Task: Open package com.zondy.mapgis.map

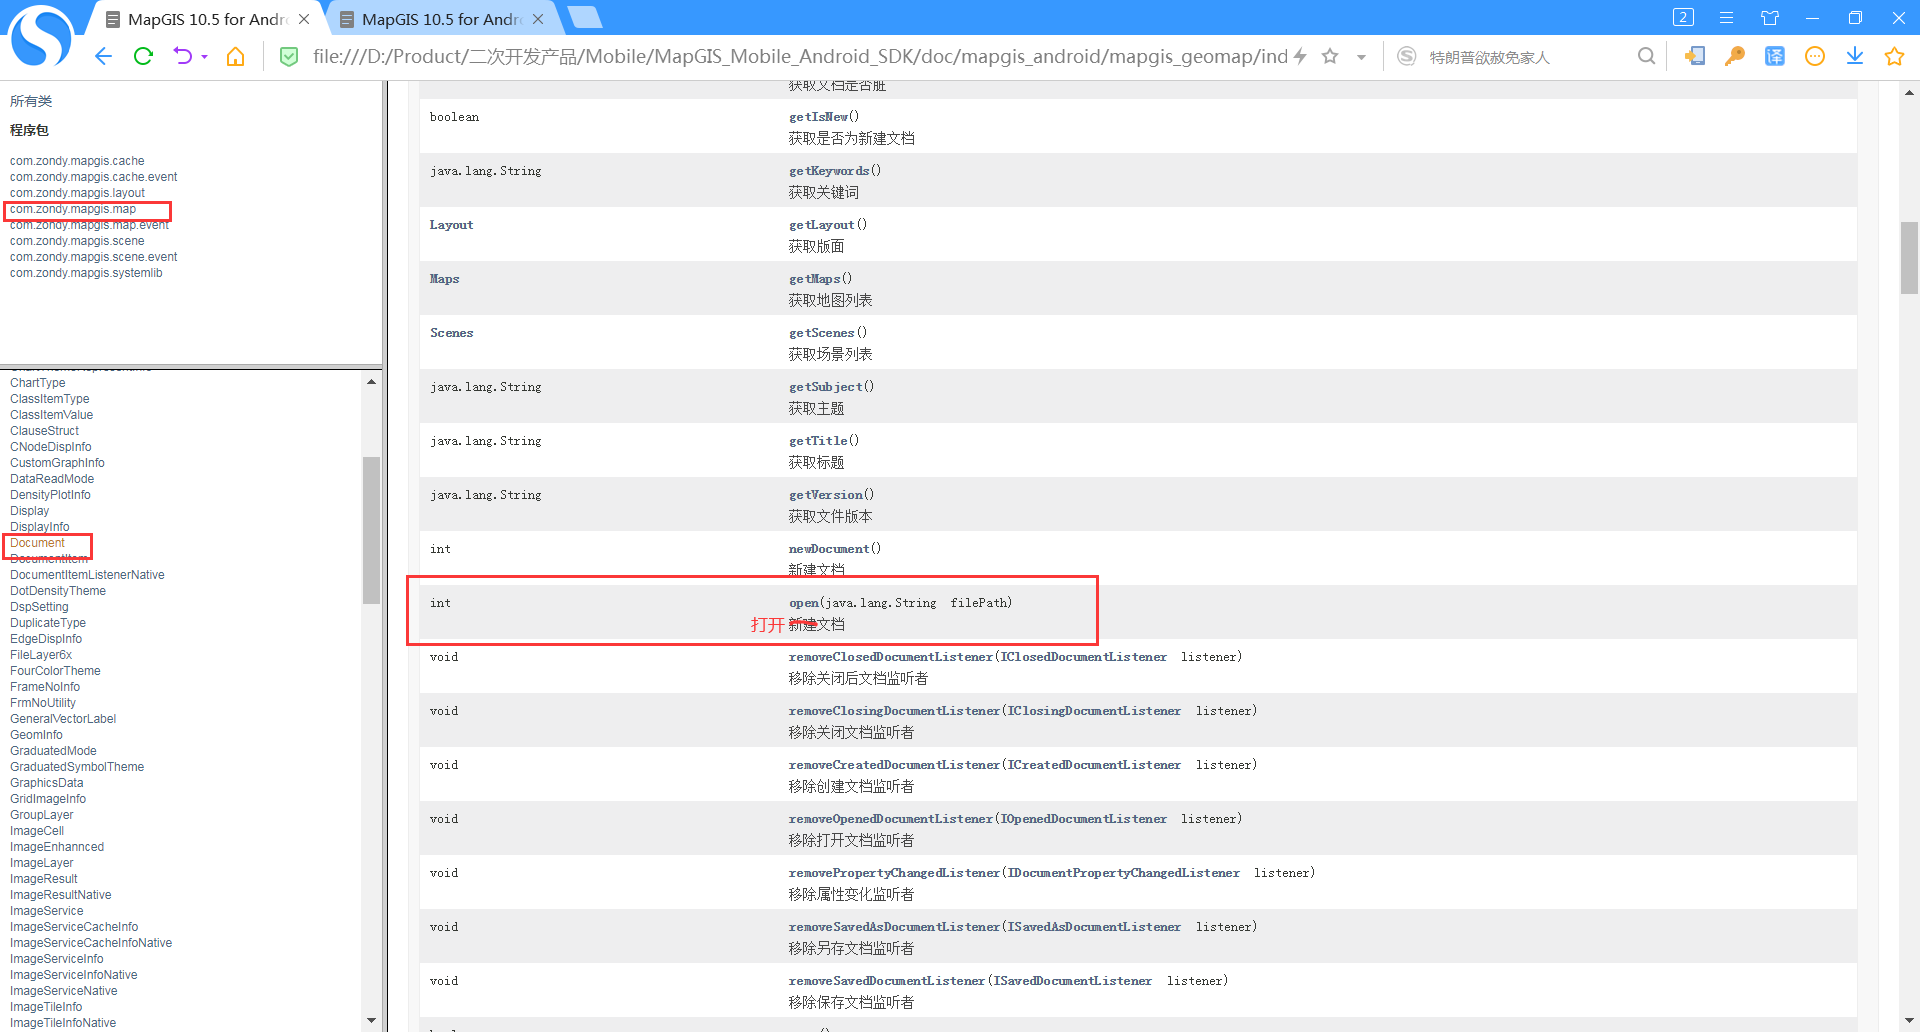Action: pyautogui.click(x=73, y=209)
